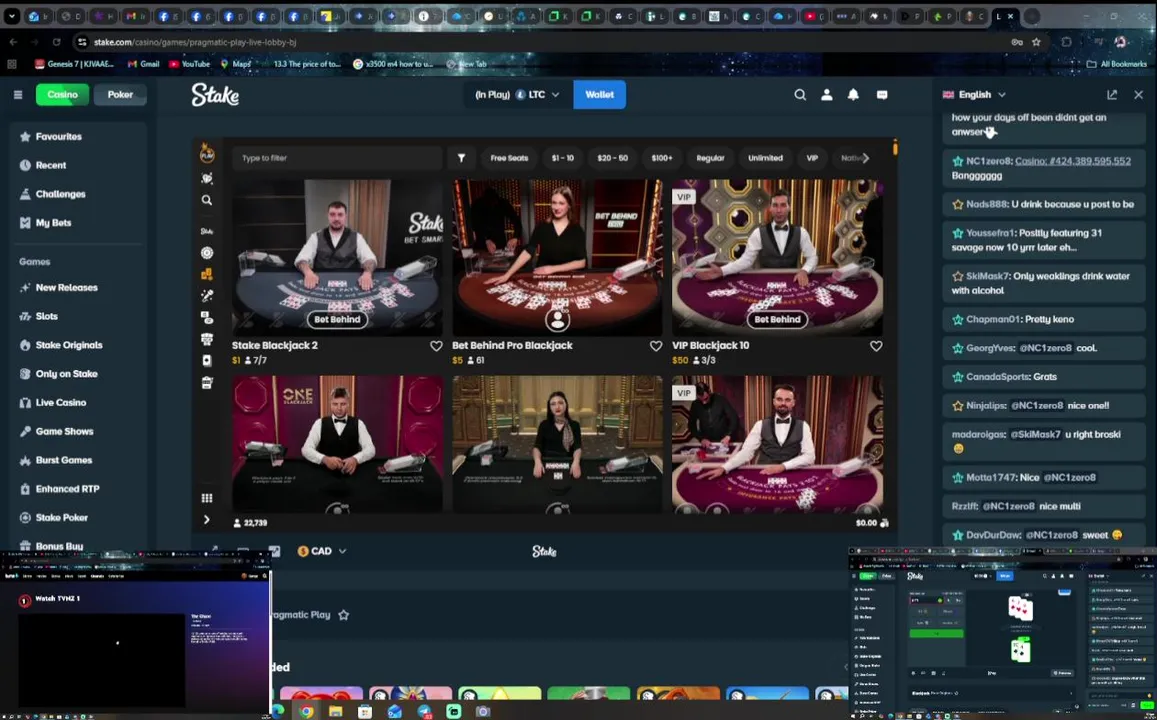The width and height of the screenshot is (1157, 720).
Task: Toggle the $20 - 50 filter chip
Action: (x=612, y=158)
